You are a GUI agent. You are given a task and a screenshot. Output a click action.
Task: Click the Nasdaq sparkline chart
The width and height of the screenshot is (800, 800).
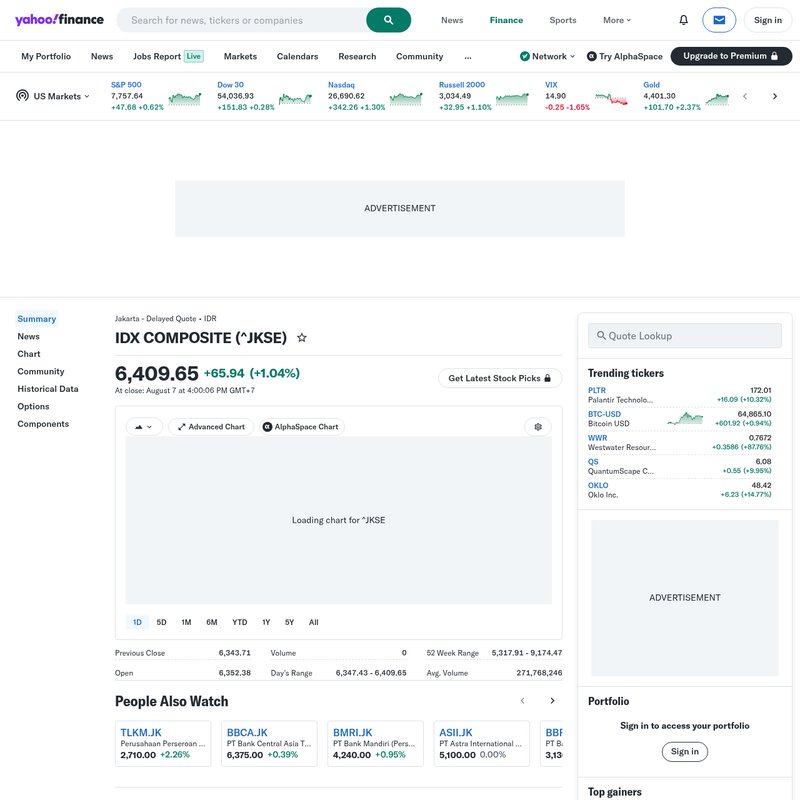pos(406,98)
